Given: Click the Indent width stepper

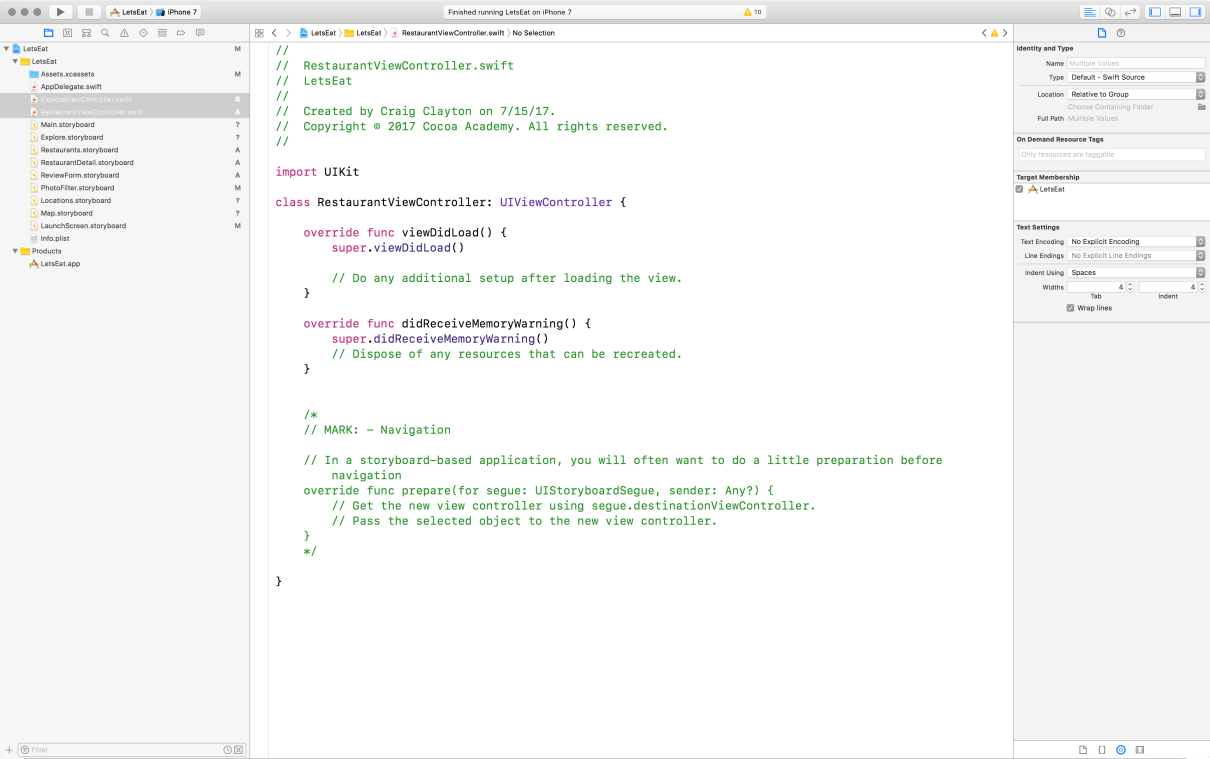Looking at the screenshot, I should 1202,287.
